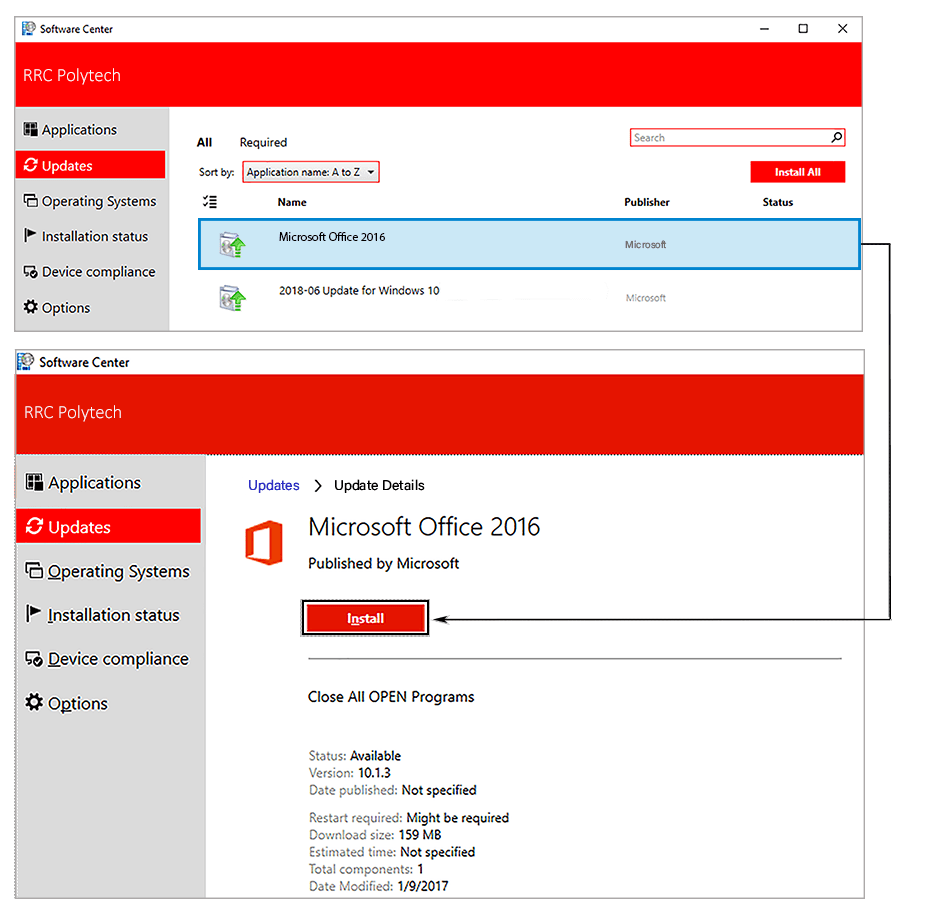Click the Status: Available line
This screenshot has height=918, width=936.
(355, 756)
